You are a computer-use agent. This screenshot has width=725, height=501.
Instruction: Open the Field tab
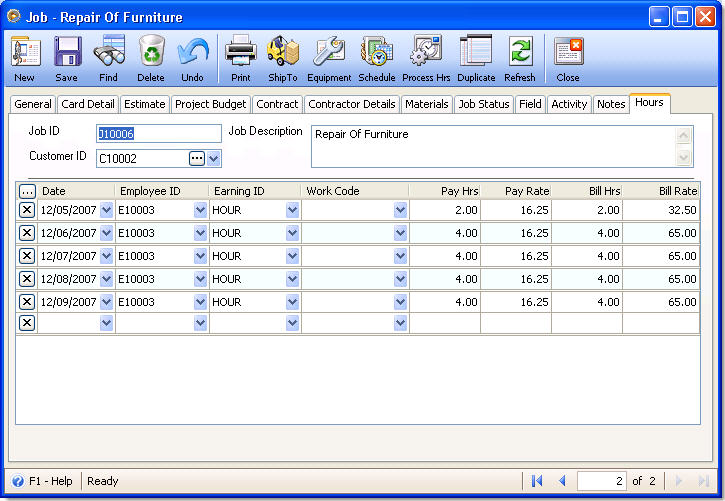click(530, 104)
